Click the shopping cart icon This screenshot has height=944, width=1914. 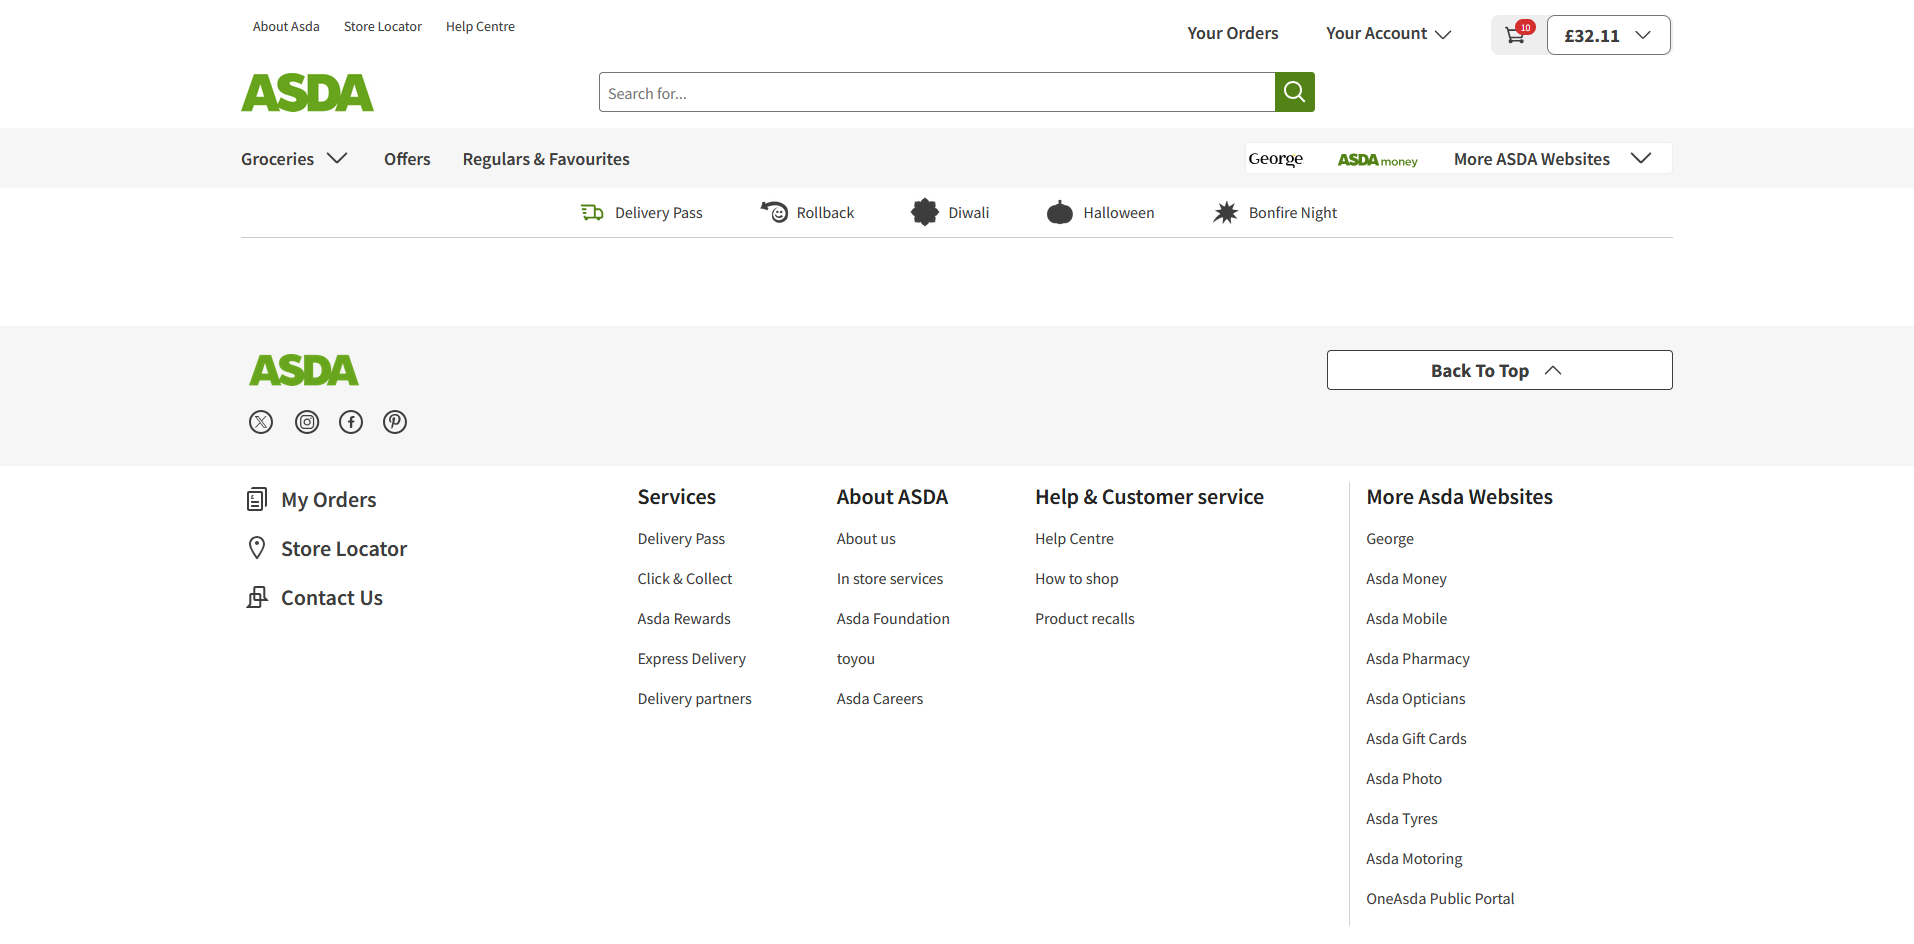click(1516, 35)
